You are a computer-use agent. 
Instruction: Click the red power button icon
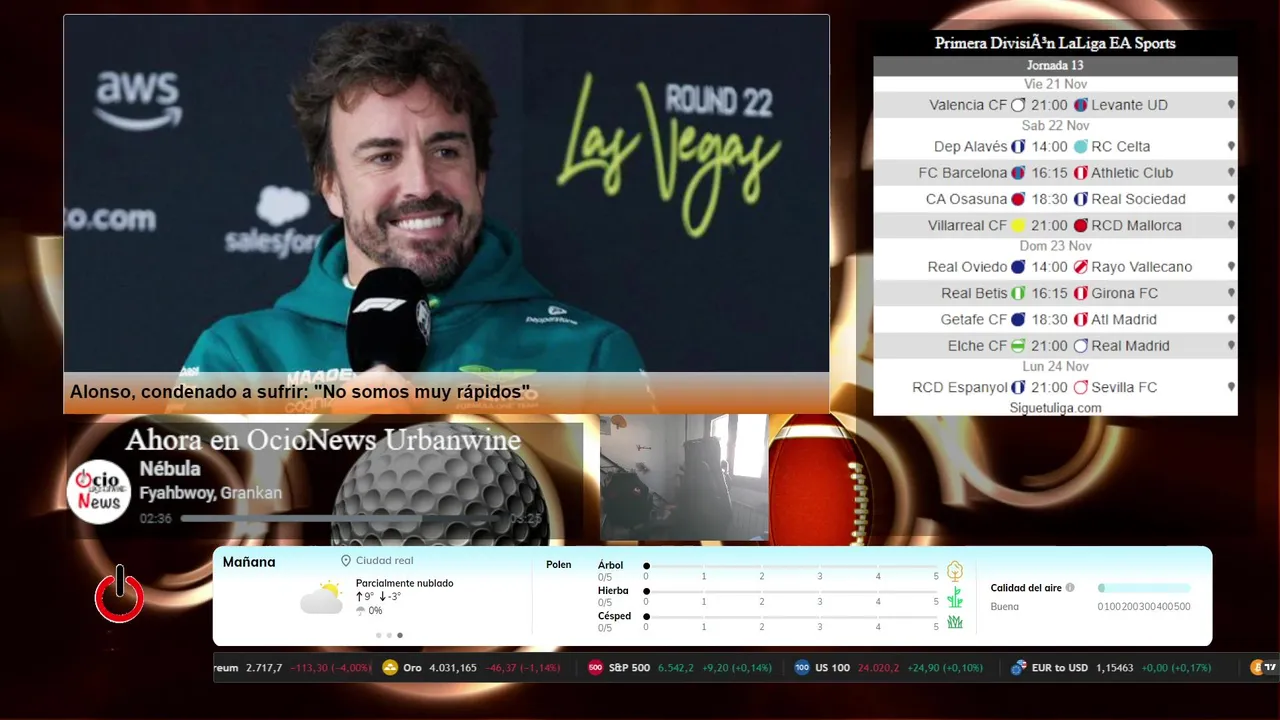[x=119, y=594]
